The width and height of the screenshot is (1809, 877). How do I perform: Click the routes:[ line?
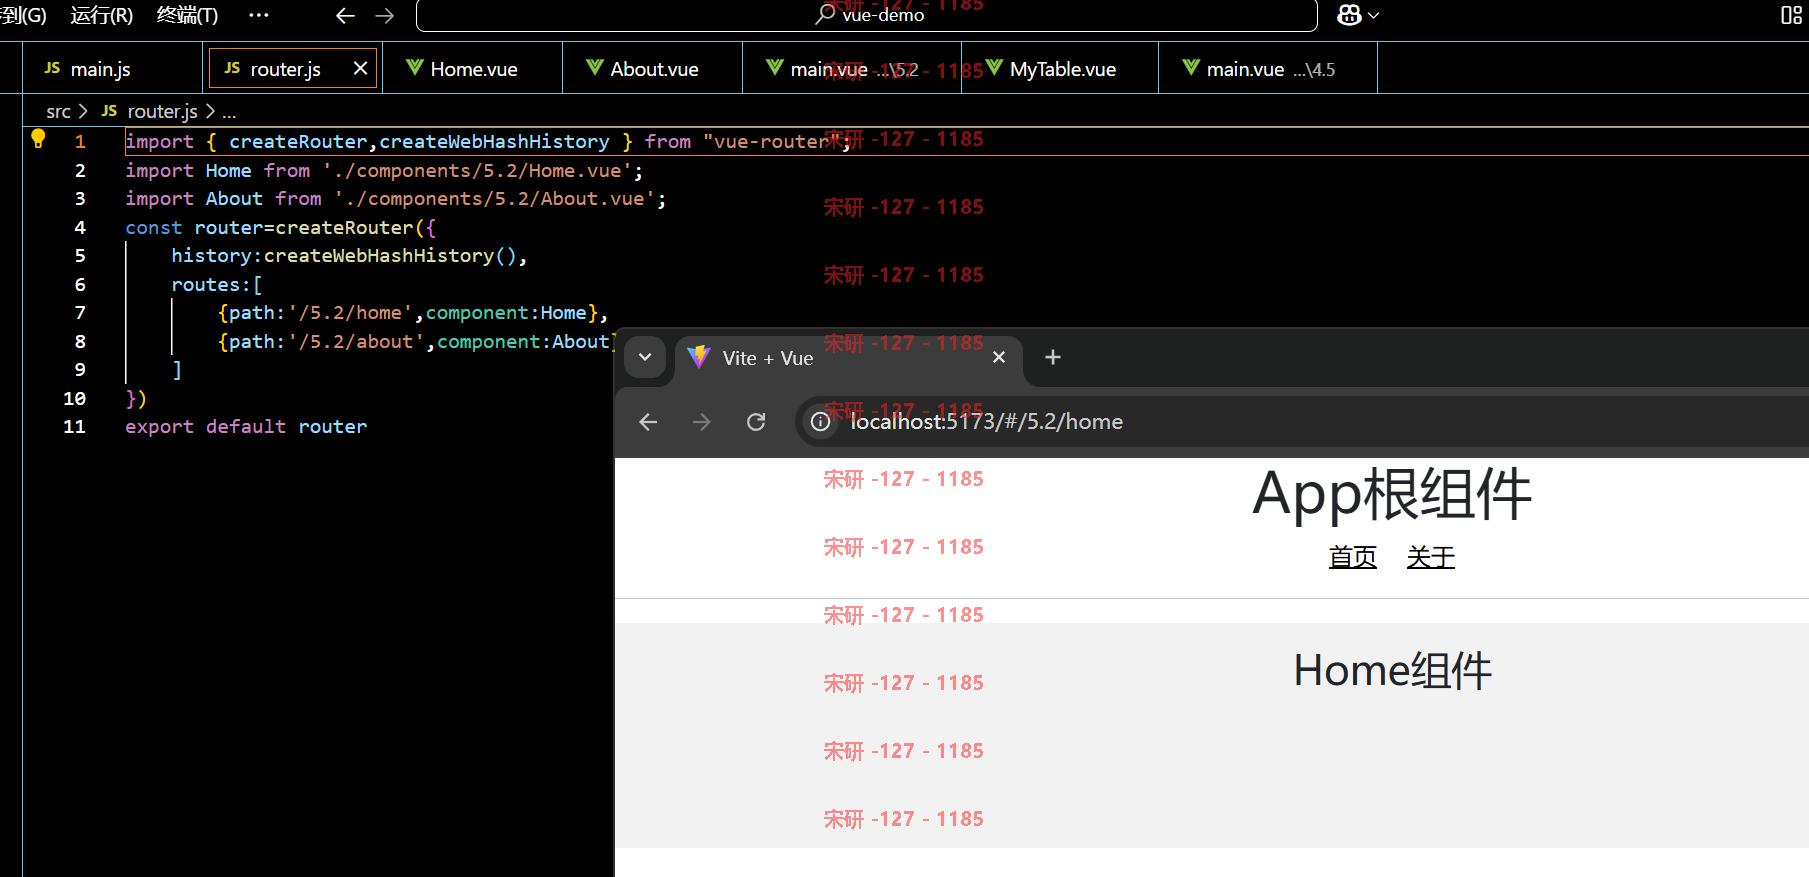[x=216, y=284]
